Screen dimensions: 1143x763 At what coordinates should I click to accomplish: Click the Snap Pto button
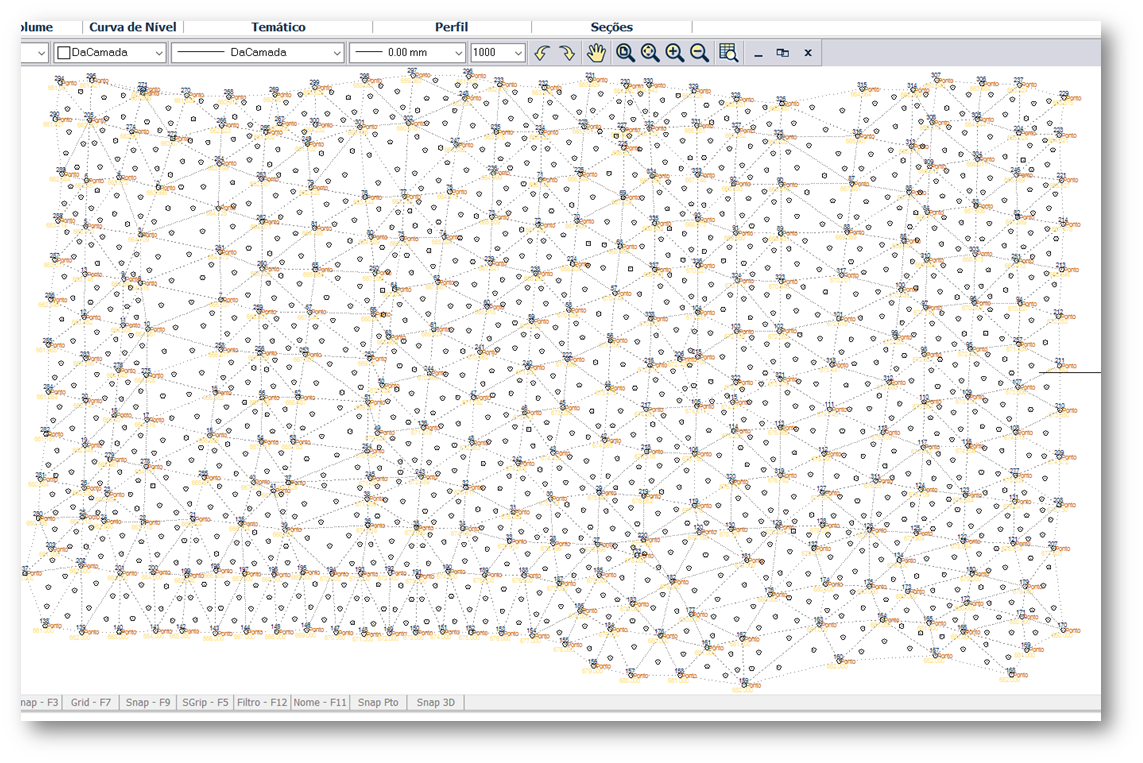tap(378, 703)
